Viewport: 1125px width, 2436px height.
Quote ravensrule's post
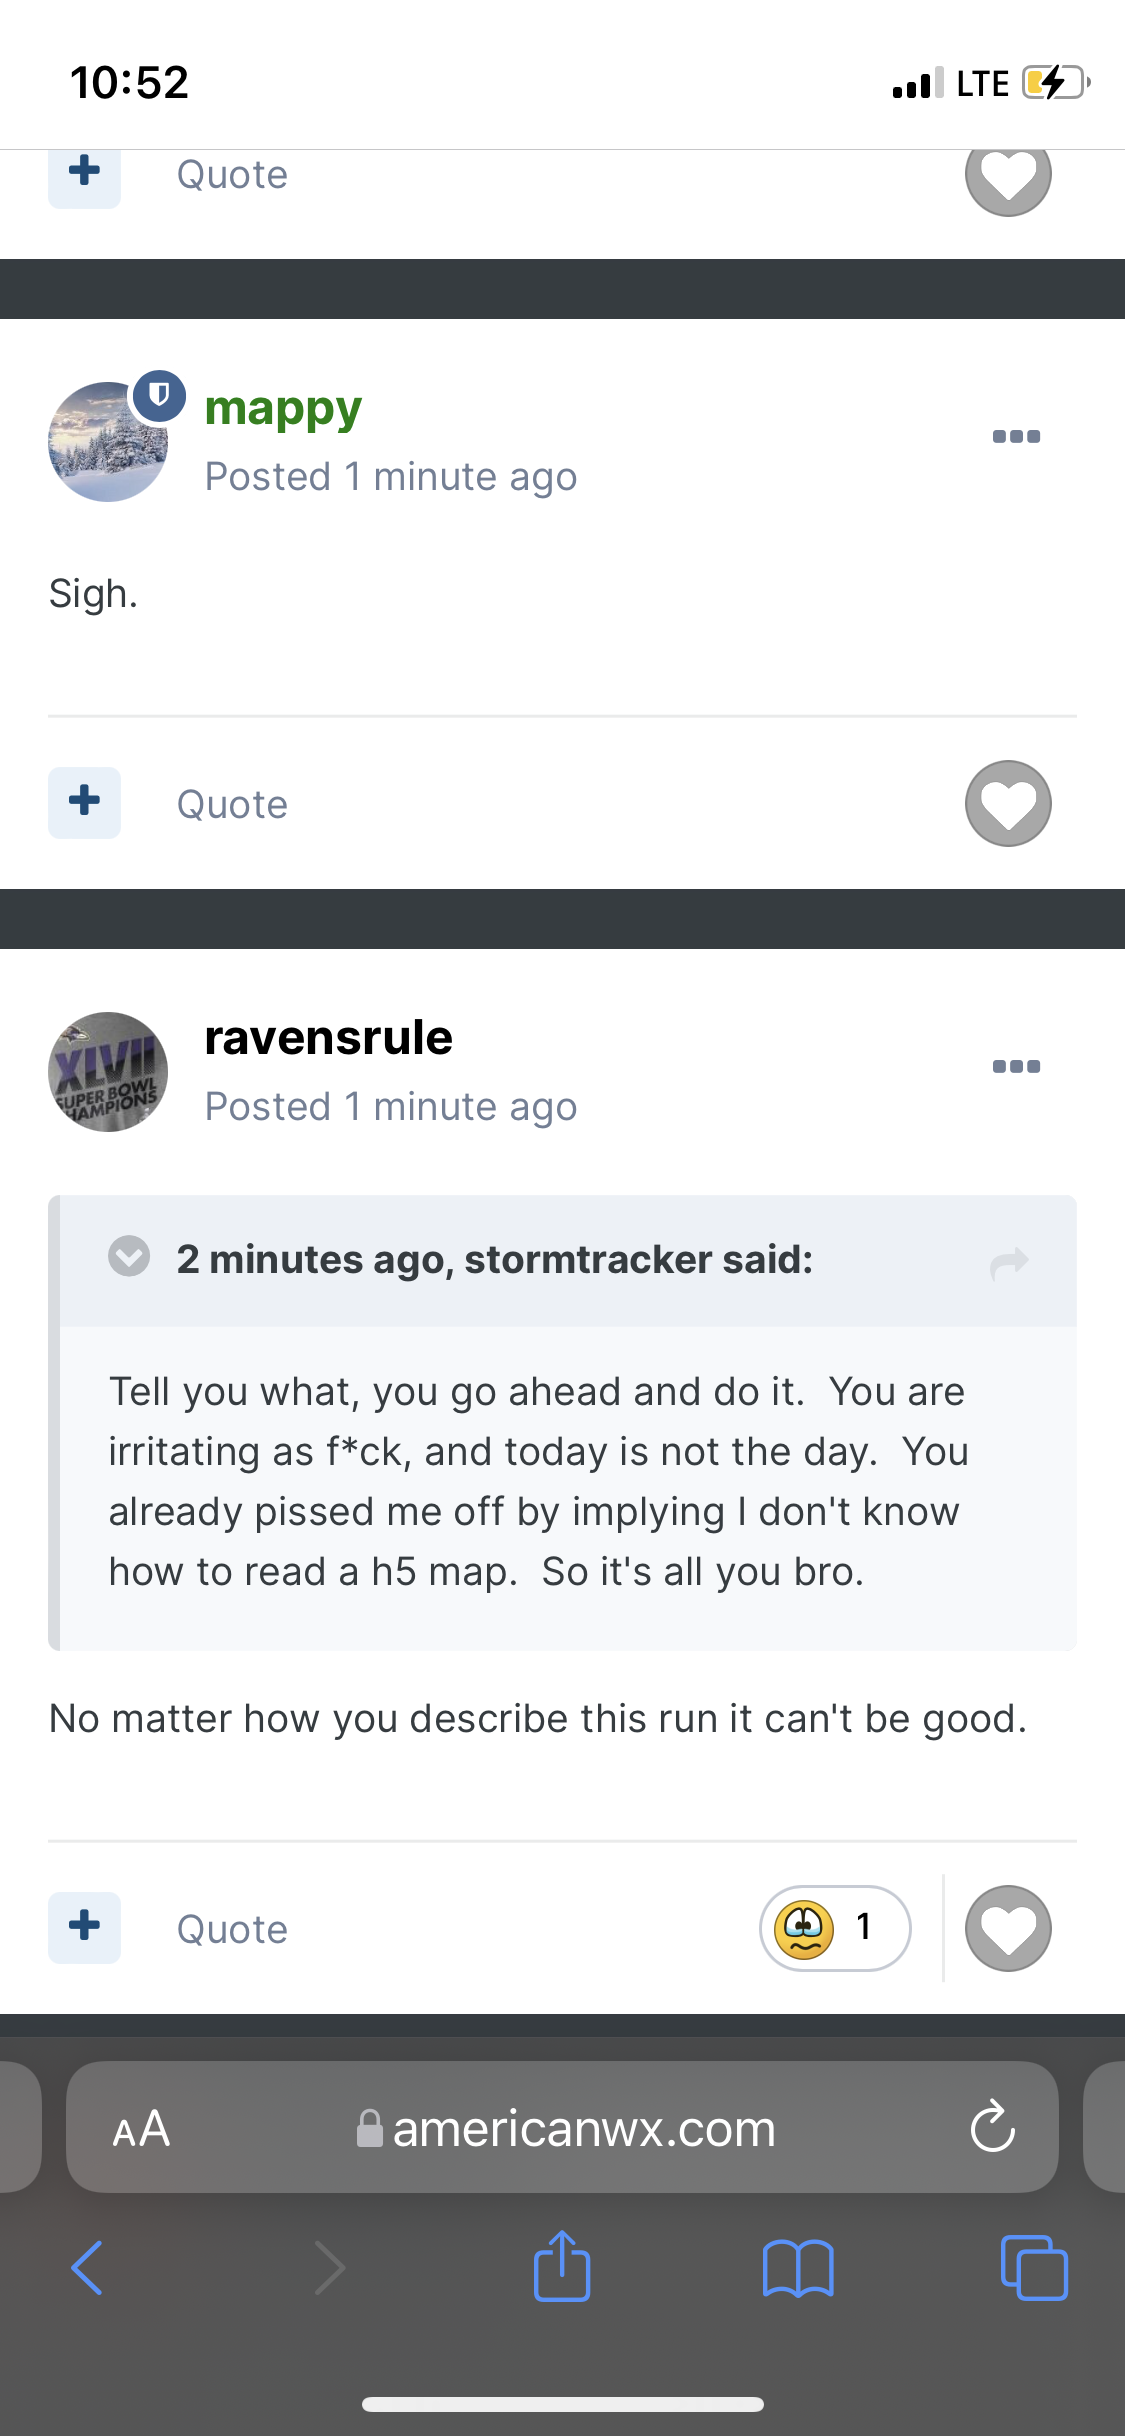232,1930
